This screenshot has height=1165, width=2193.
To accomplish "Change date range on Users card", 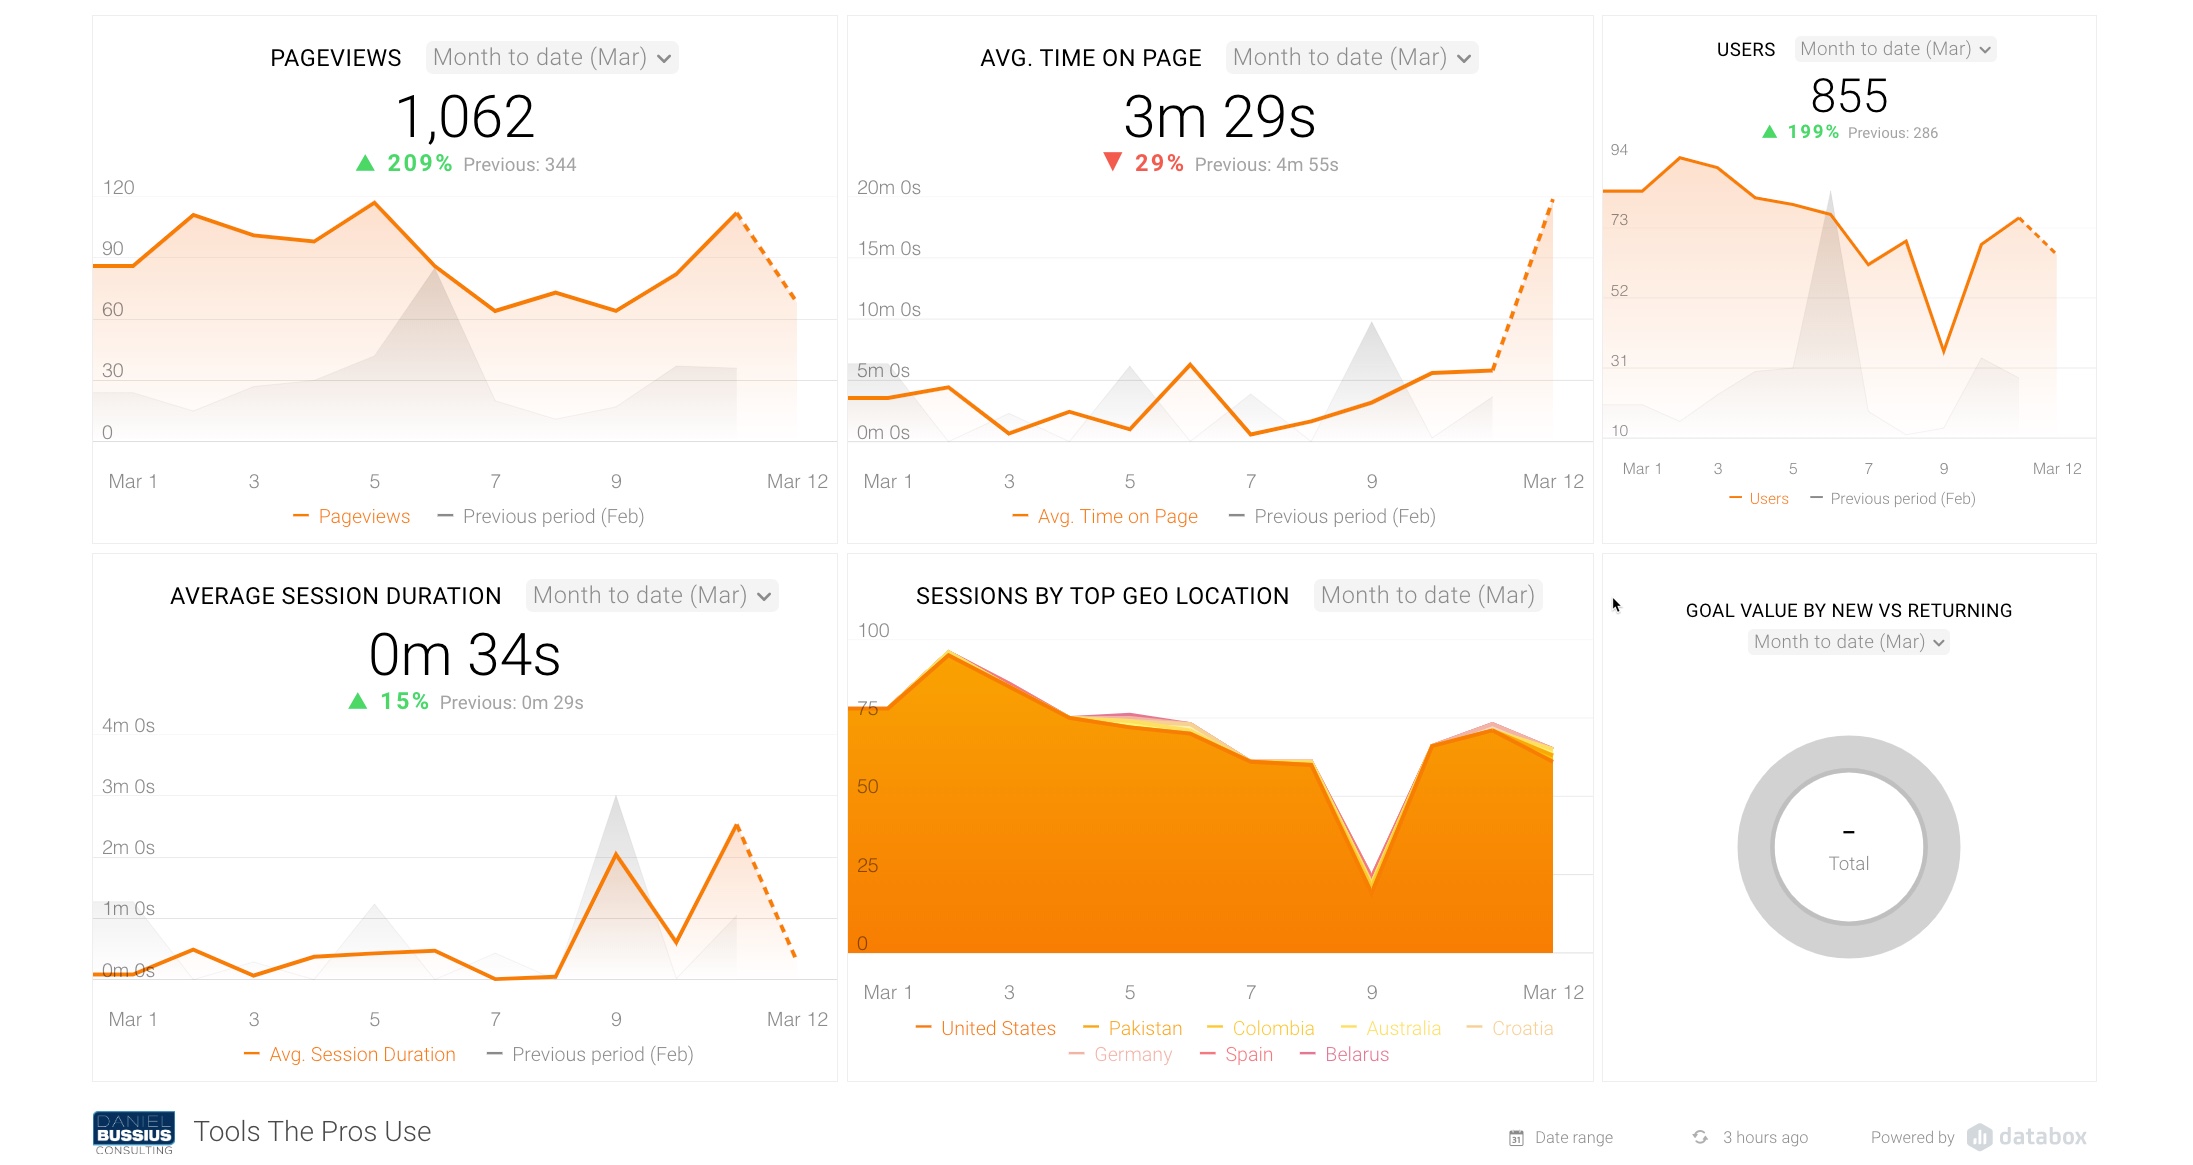I will (1894, 48).
